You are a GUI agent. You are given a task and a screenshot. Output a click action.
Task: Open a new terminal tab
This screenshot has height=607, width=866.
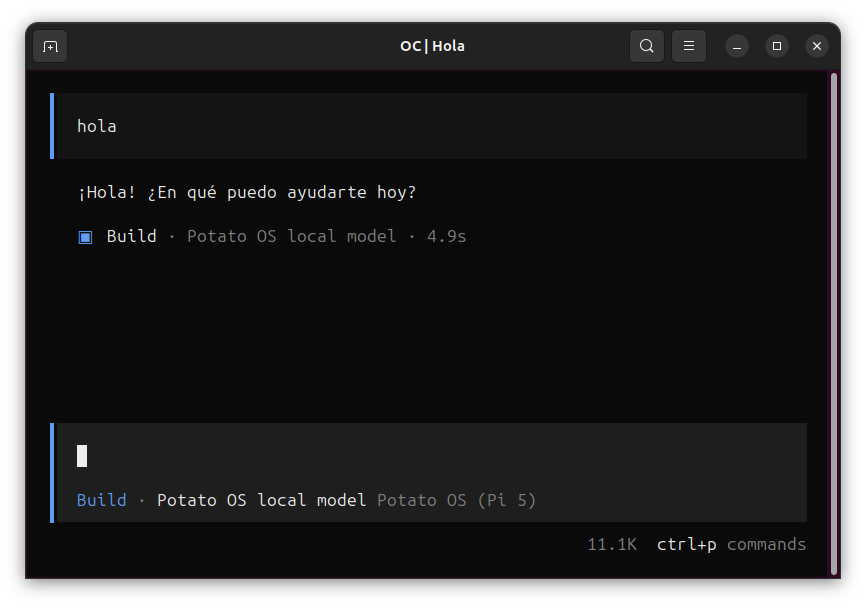50,46
